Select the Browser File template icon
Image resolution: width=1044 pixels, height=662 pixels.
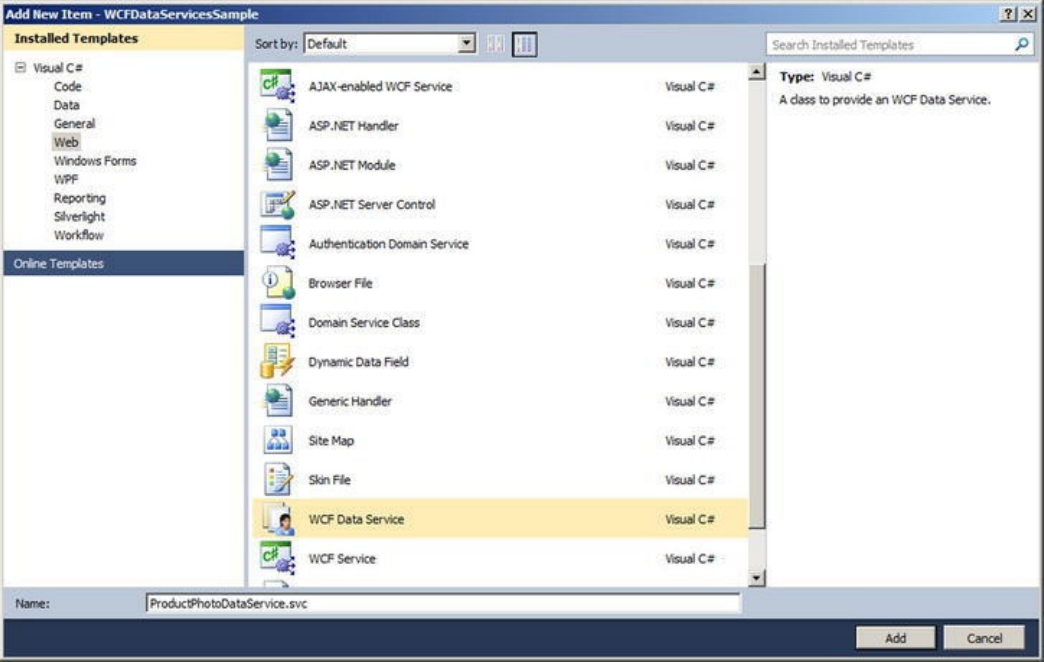coord(278,282)
